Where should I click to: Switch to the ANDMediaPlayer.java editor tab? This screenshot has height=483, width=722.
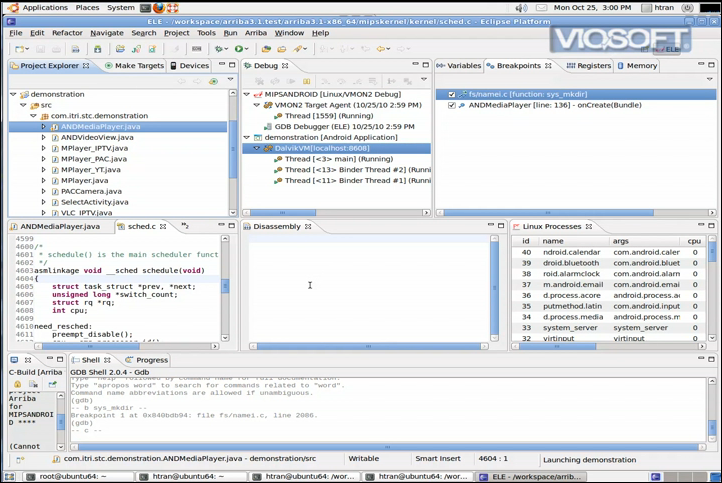click(x=56, y=227)
